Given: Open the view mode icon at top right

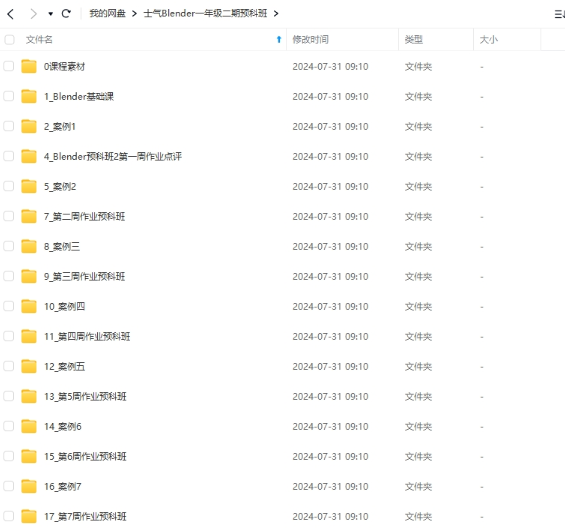Looking at the screenshot, I should pyautogui.click(x=559, y=14).
